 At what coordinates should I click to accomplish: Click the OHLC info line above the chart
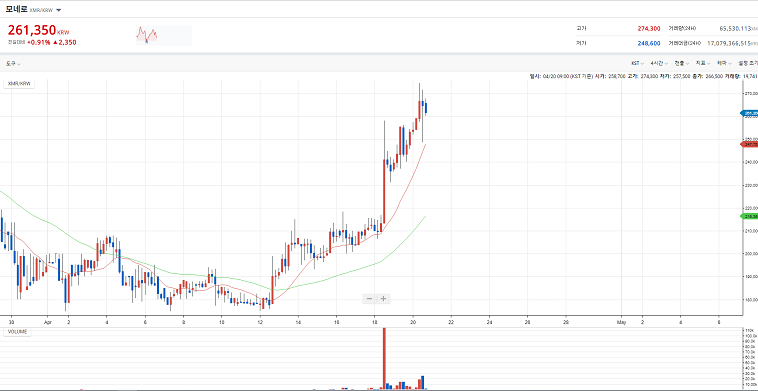pos(643,76)
